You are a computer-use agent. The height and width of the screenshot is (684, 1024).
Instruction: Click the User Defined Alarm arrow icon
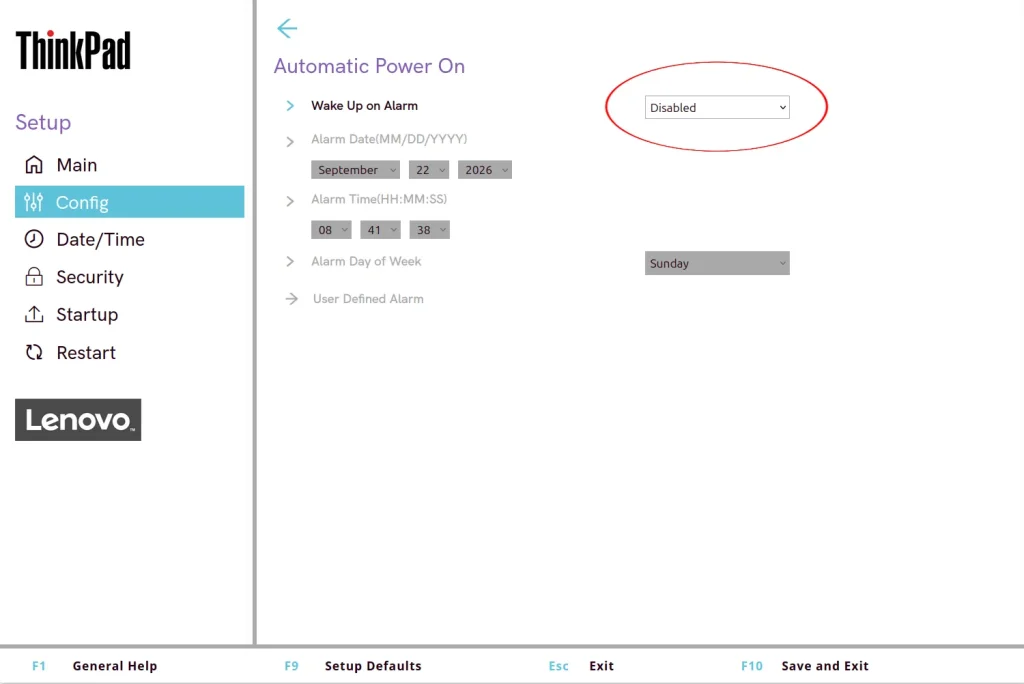point(291,299)
